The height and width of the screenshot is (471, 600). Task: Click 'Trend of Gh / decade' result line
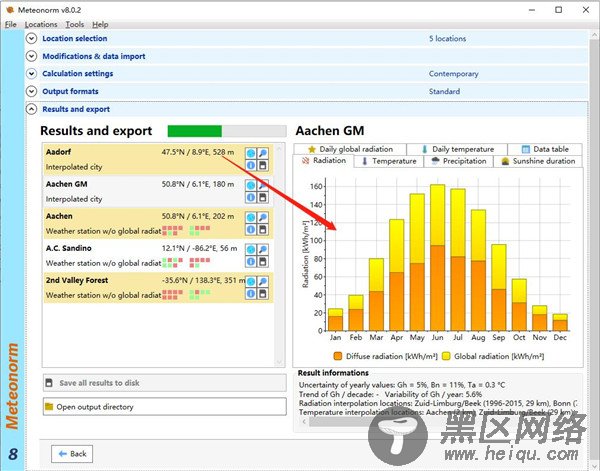point(390,394)
